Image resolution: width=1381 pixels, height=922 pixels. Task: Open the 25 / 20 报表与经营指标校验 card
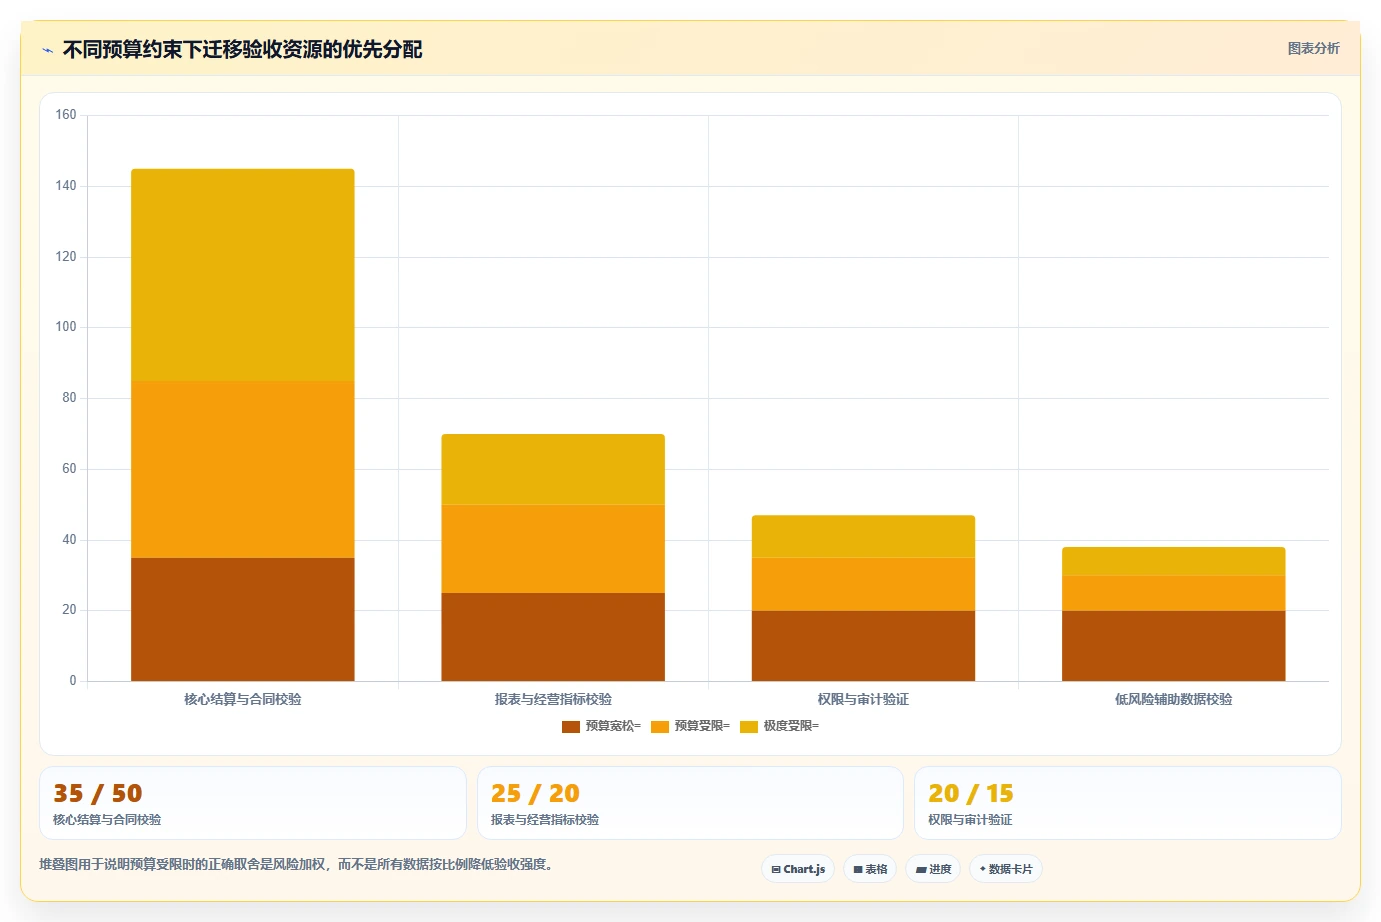pos(690,803)
